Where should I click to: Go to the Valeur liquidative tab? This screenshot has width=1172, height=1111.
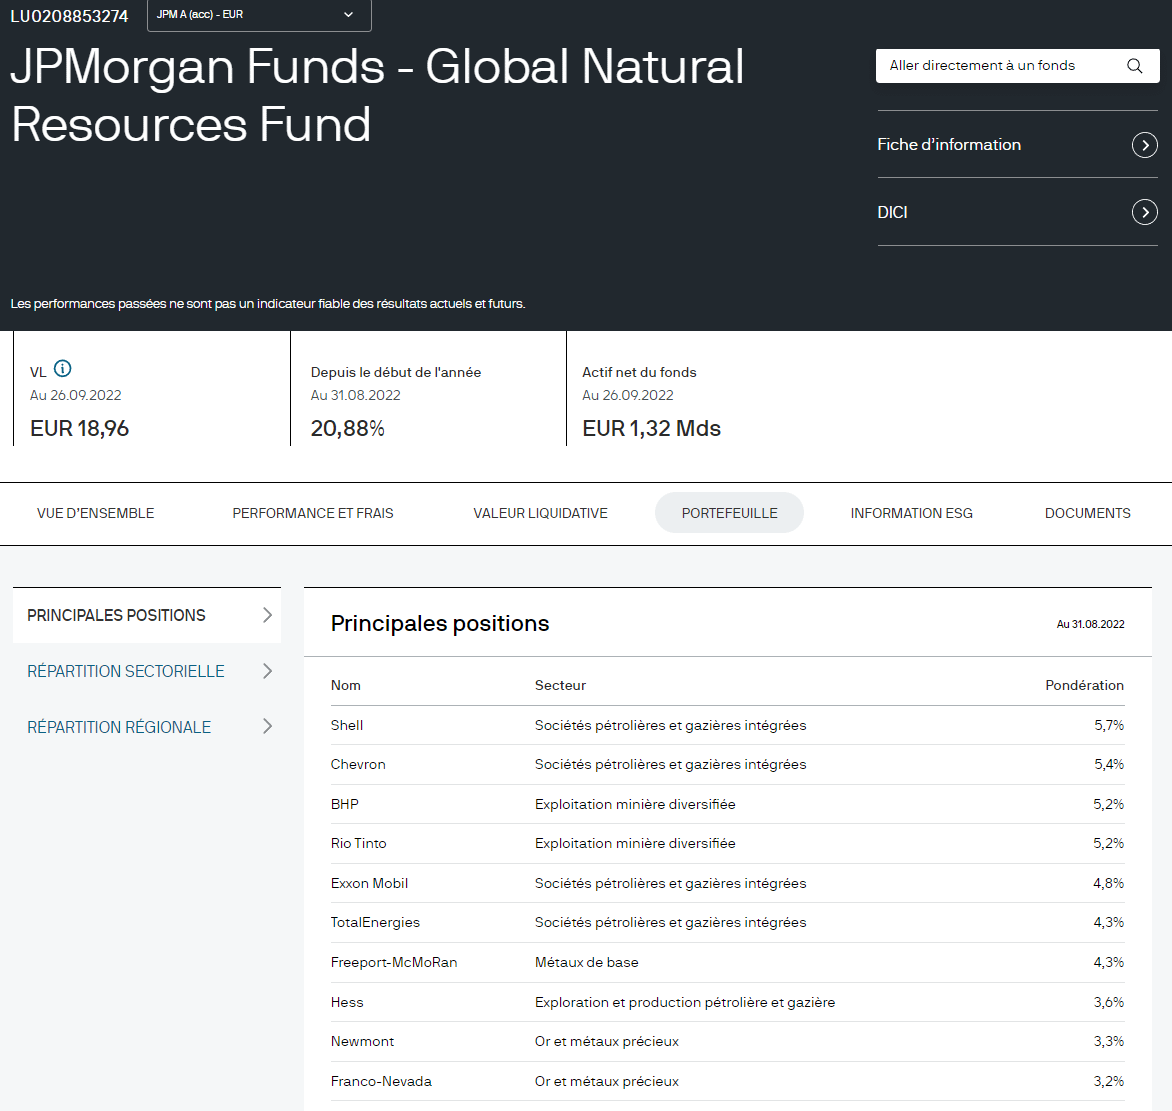tap(540, 513)
